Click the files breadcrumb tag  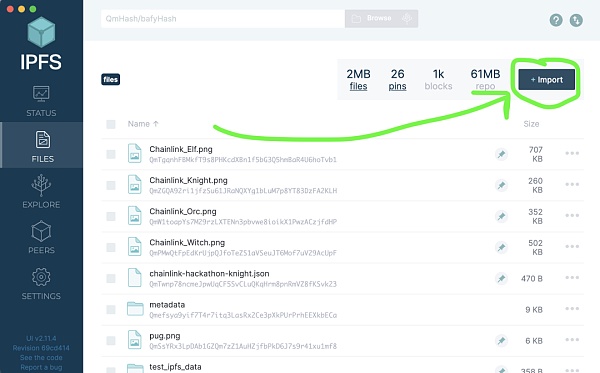111,80
